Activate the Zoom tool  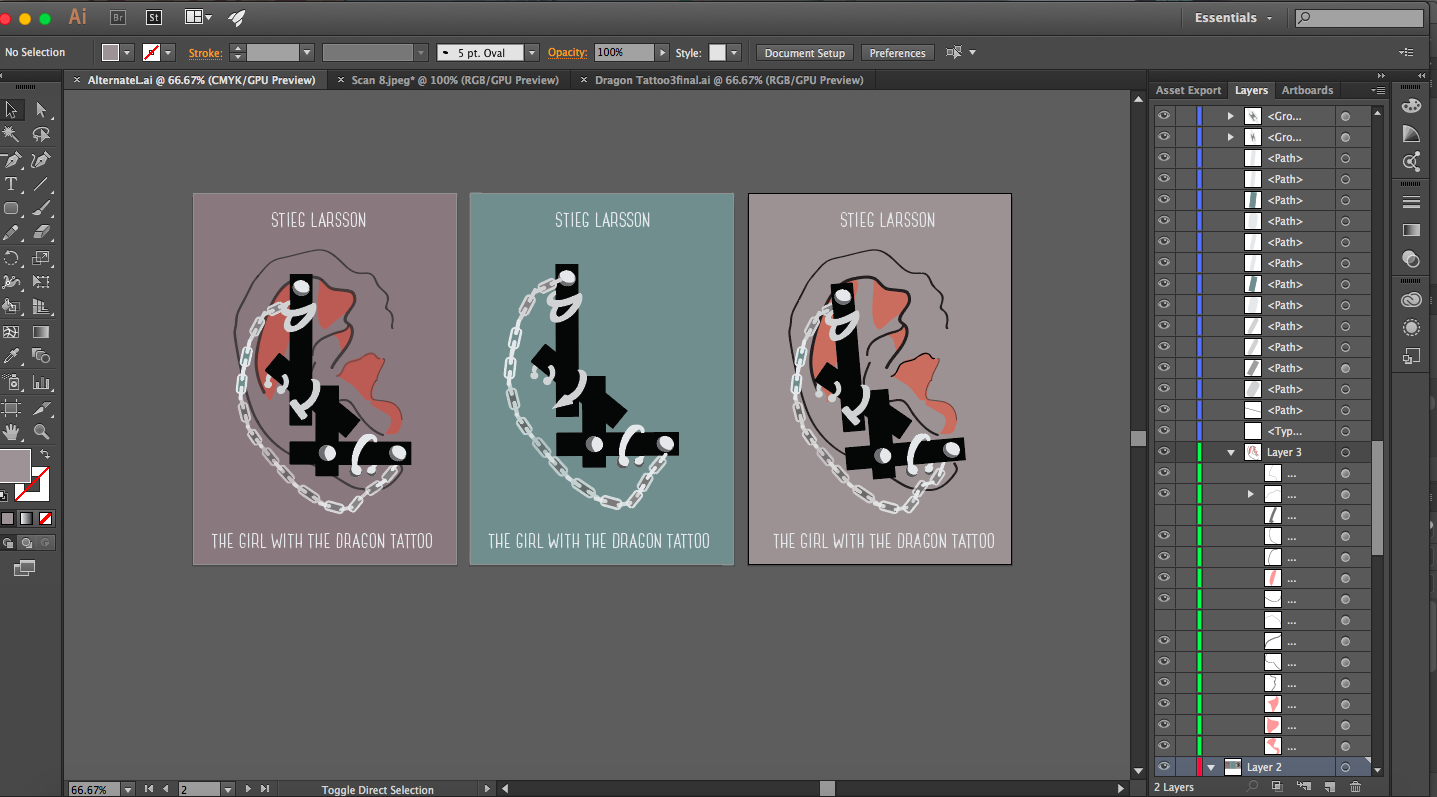point(41,432)
